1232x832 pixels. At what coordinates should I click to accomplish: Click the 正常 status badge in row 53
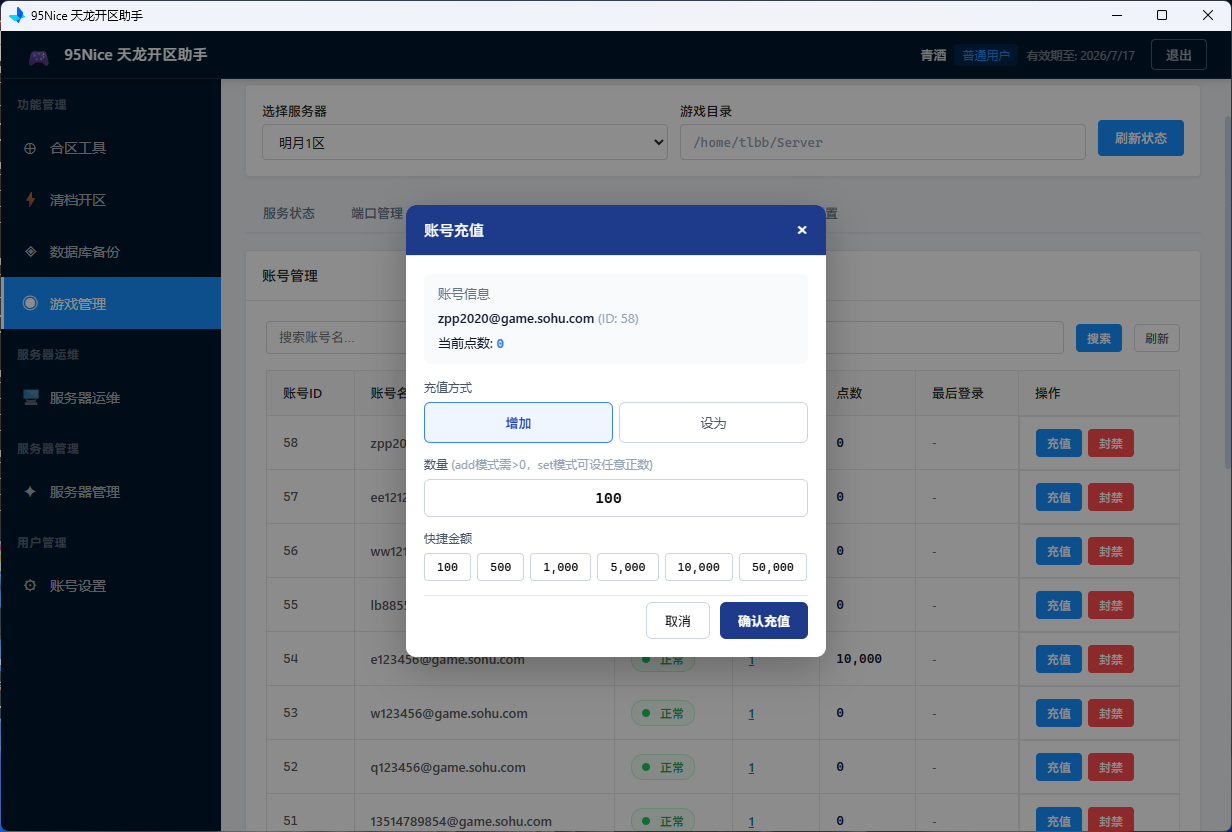(x=662, y=714)
